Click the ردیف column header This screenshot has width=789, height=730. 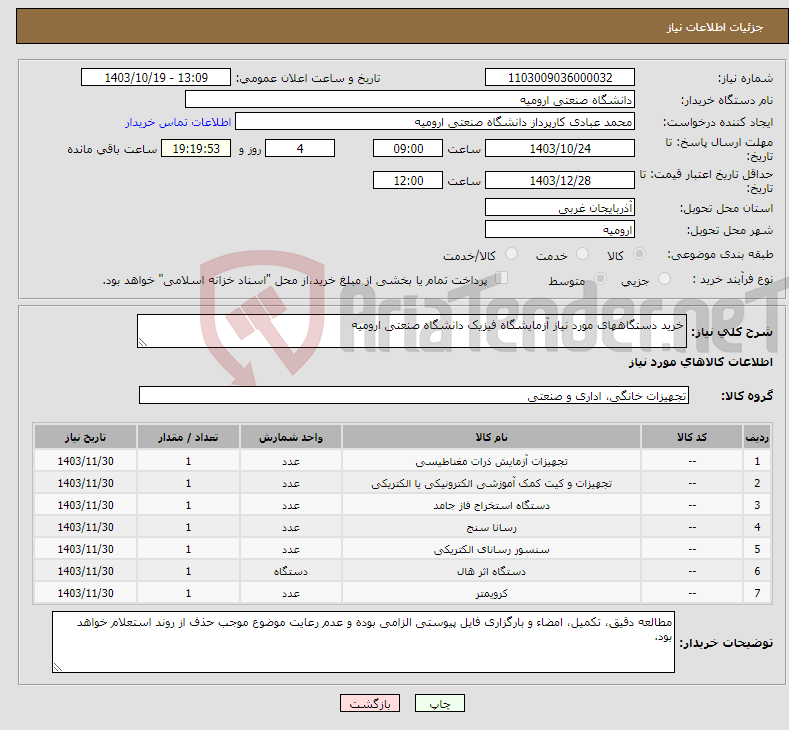tap(757, 437)
